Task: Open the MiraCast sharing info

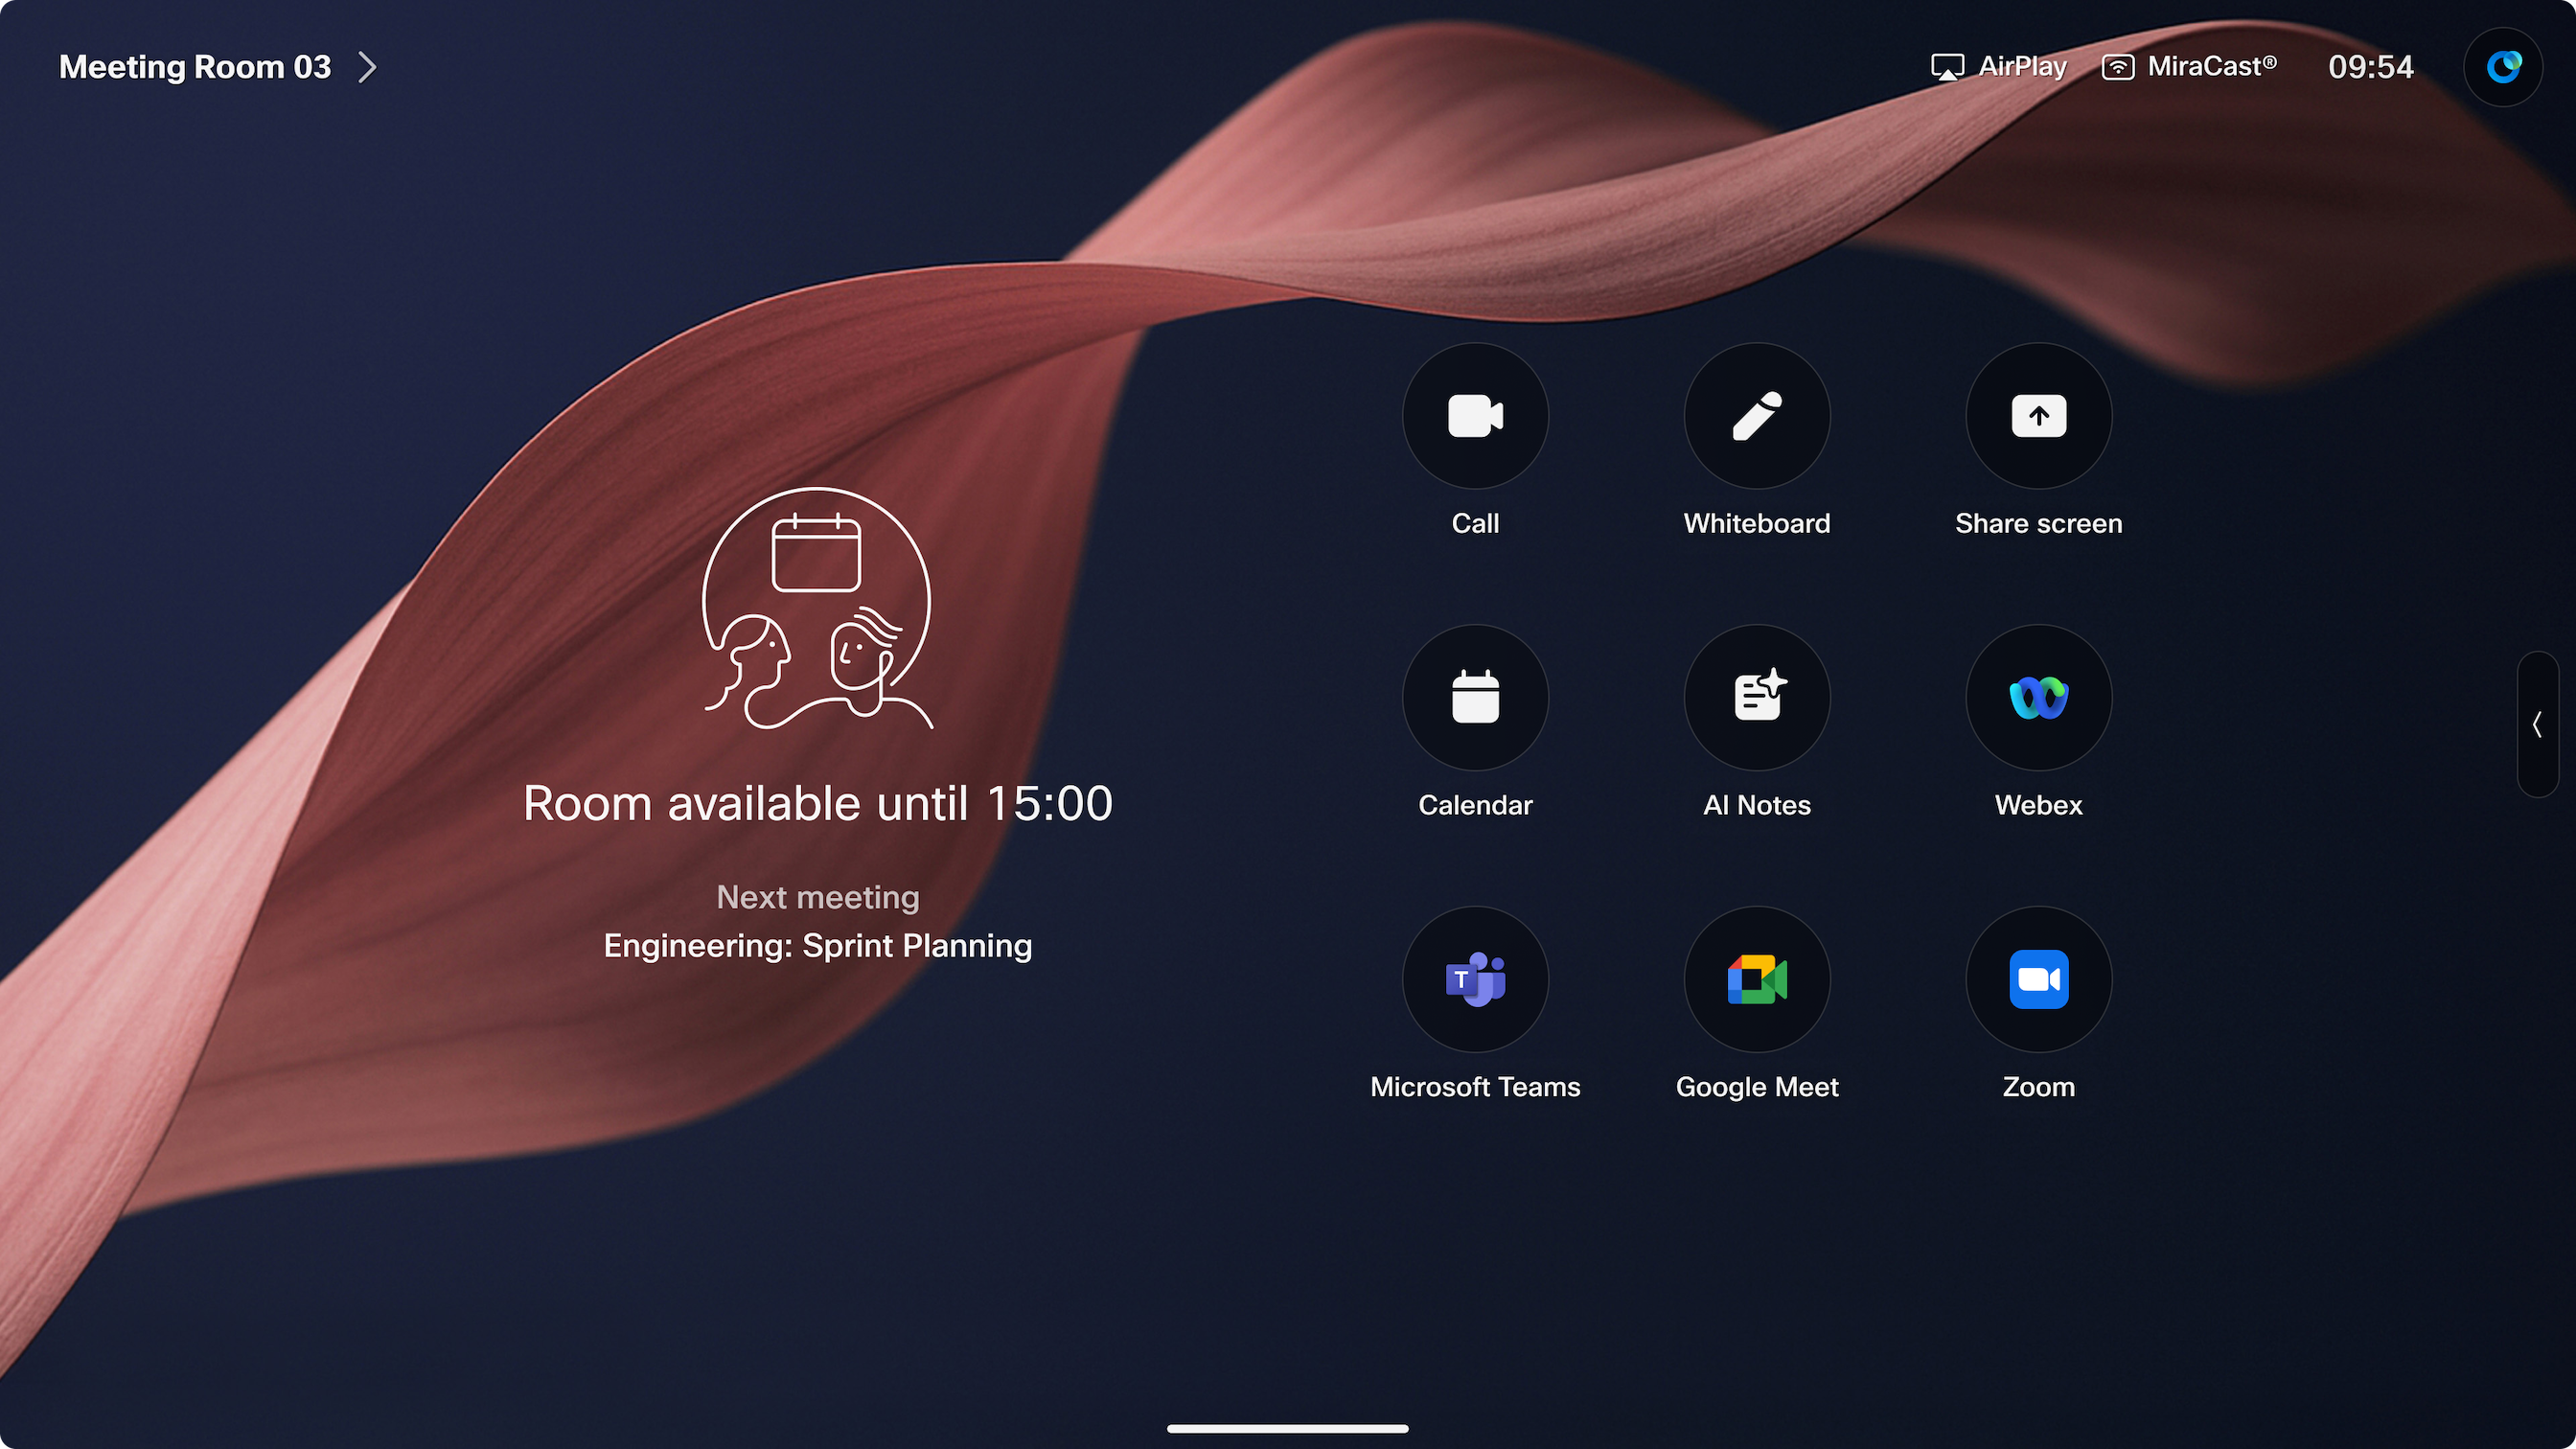Action: (2189, 67)
